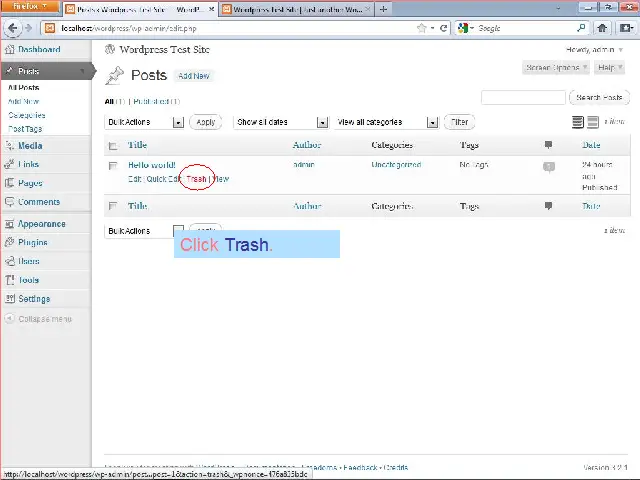Open the Dashboard sidebar menu
The height and width of the screenshot is (480, 640).
39,49
